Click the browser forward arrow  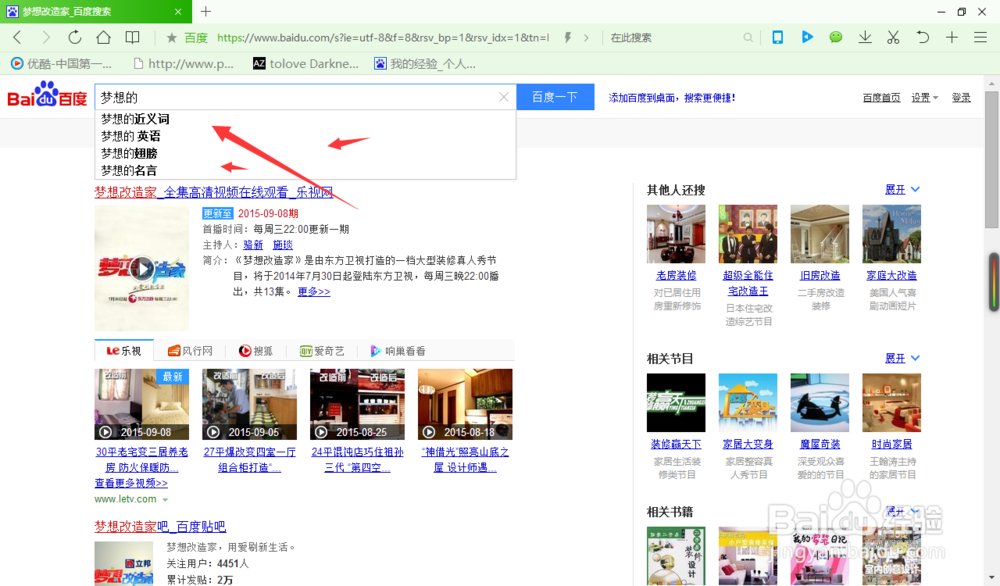(45, 38)
